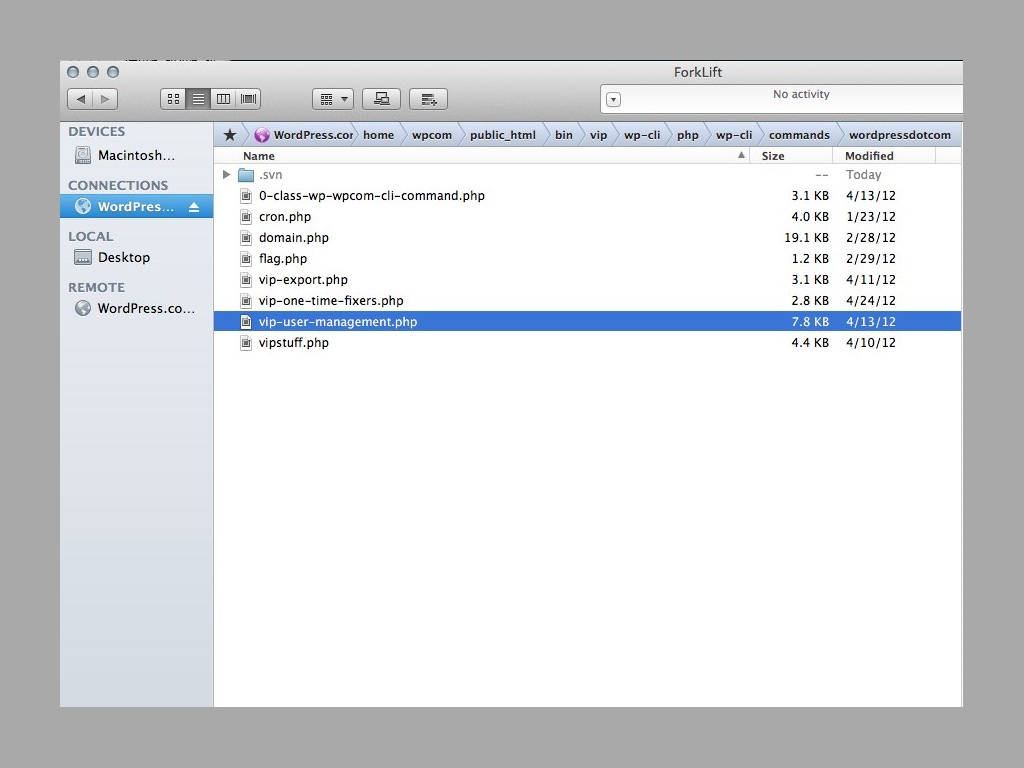Click the 7.8 KB size cell
This screenshot has width=1024, height=768.
tap(810, 321)
